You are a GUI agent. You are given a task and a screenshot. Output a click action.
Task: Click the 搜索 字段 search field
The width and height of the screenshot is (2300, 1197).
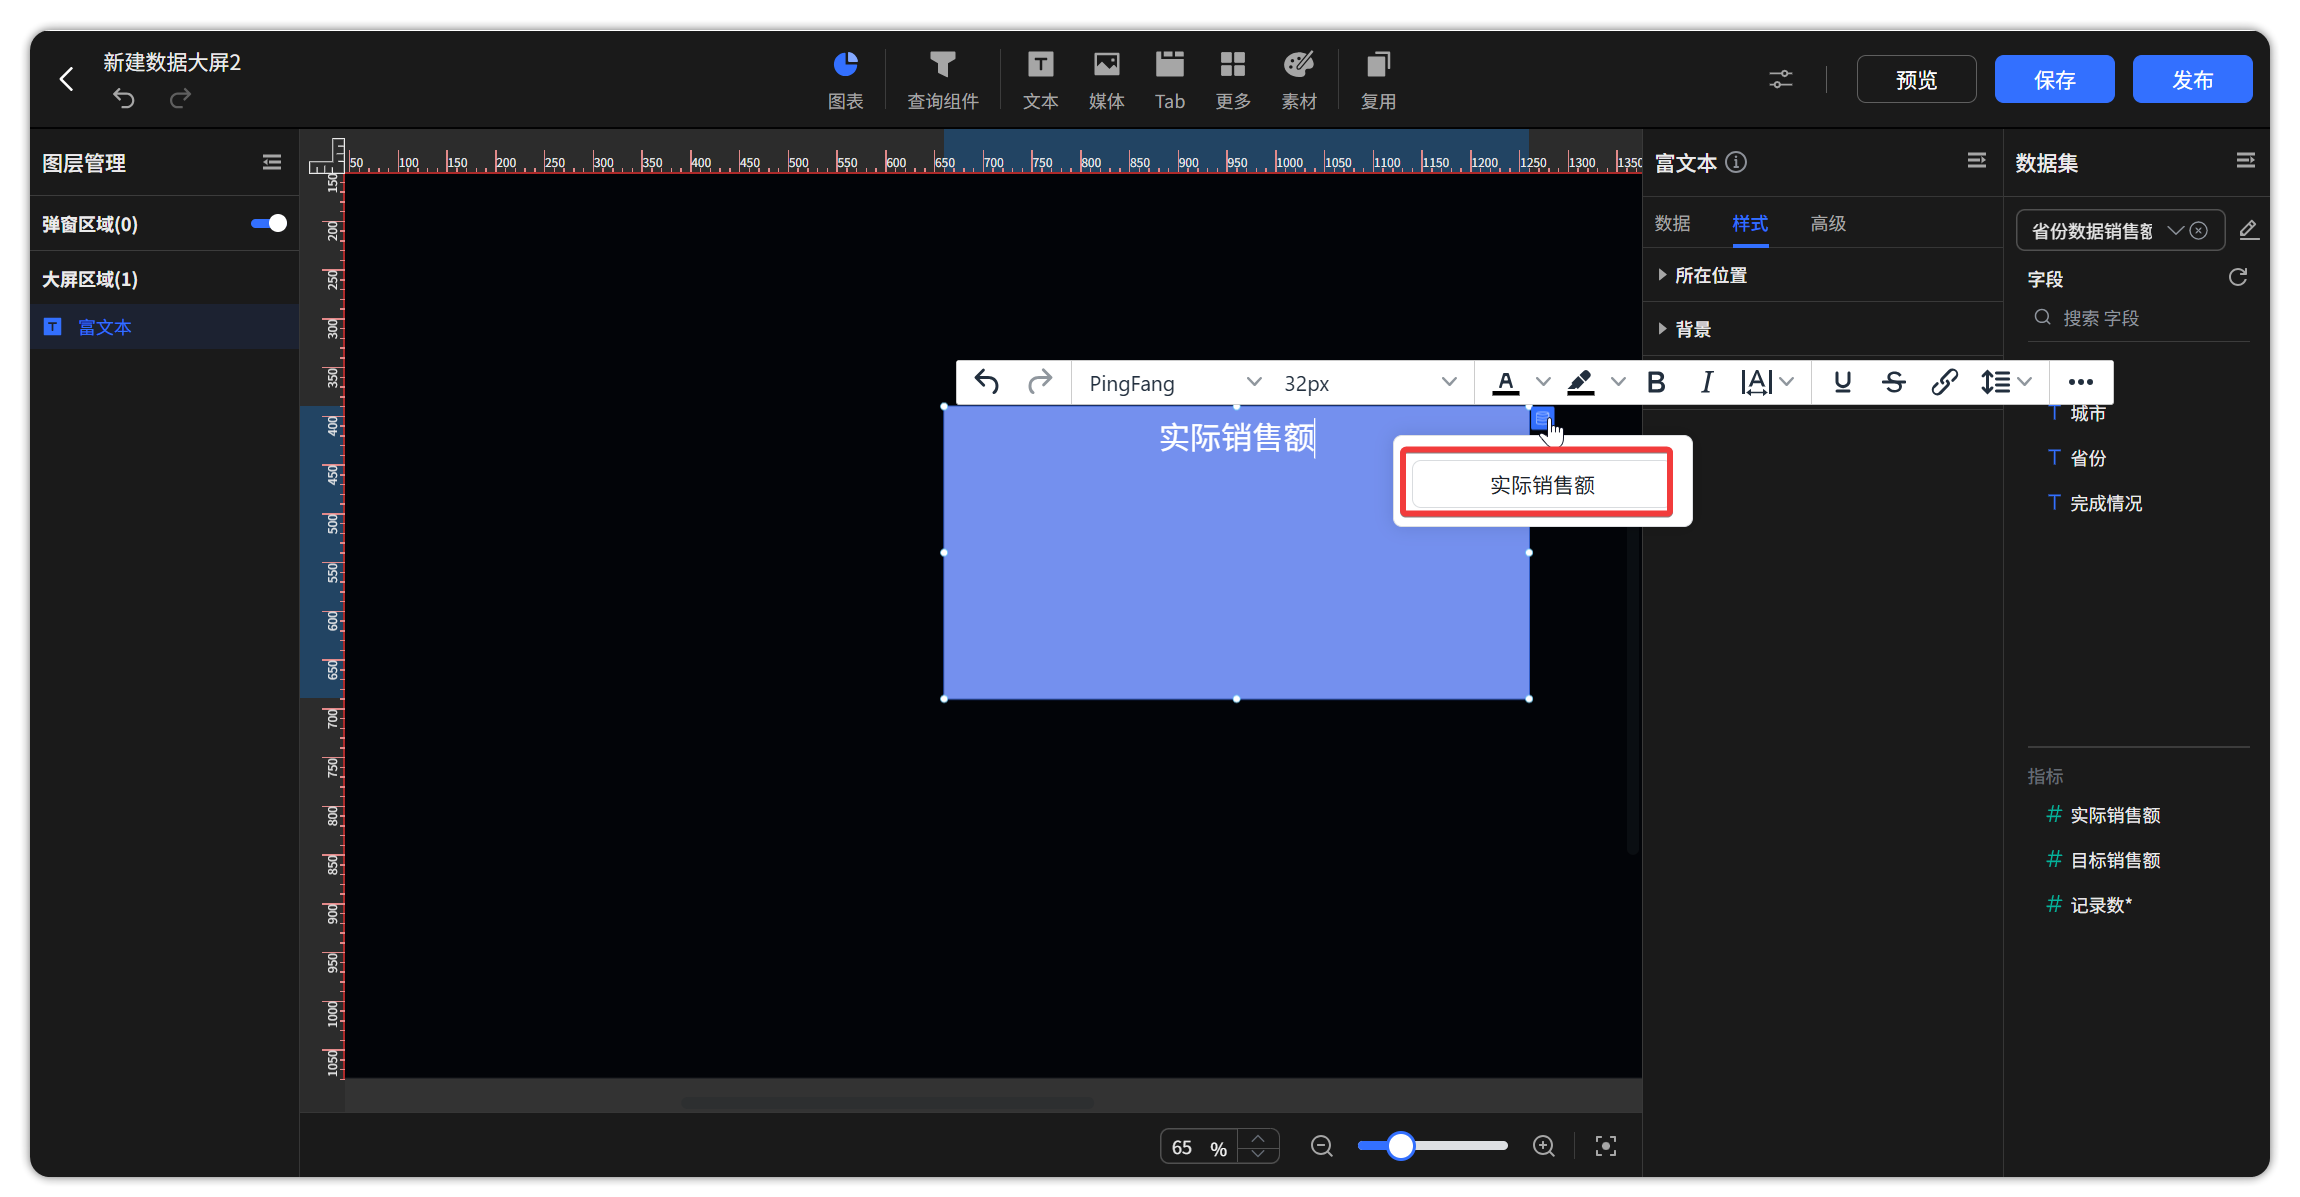pos(2138,318)
